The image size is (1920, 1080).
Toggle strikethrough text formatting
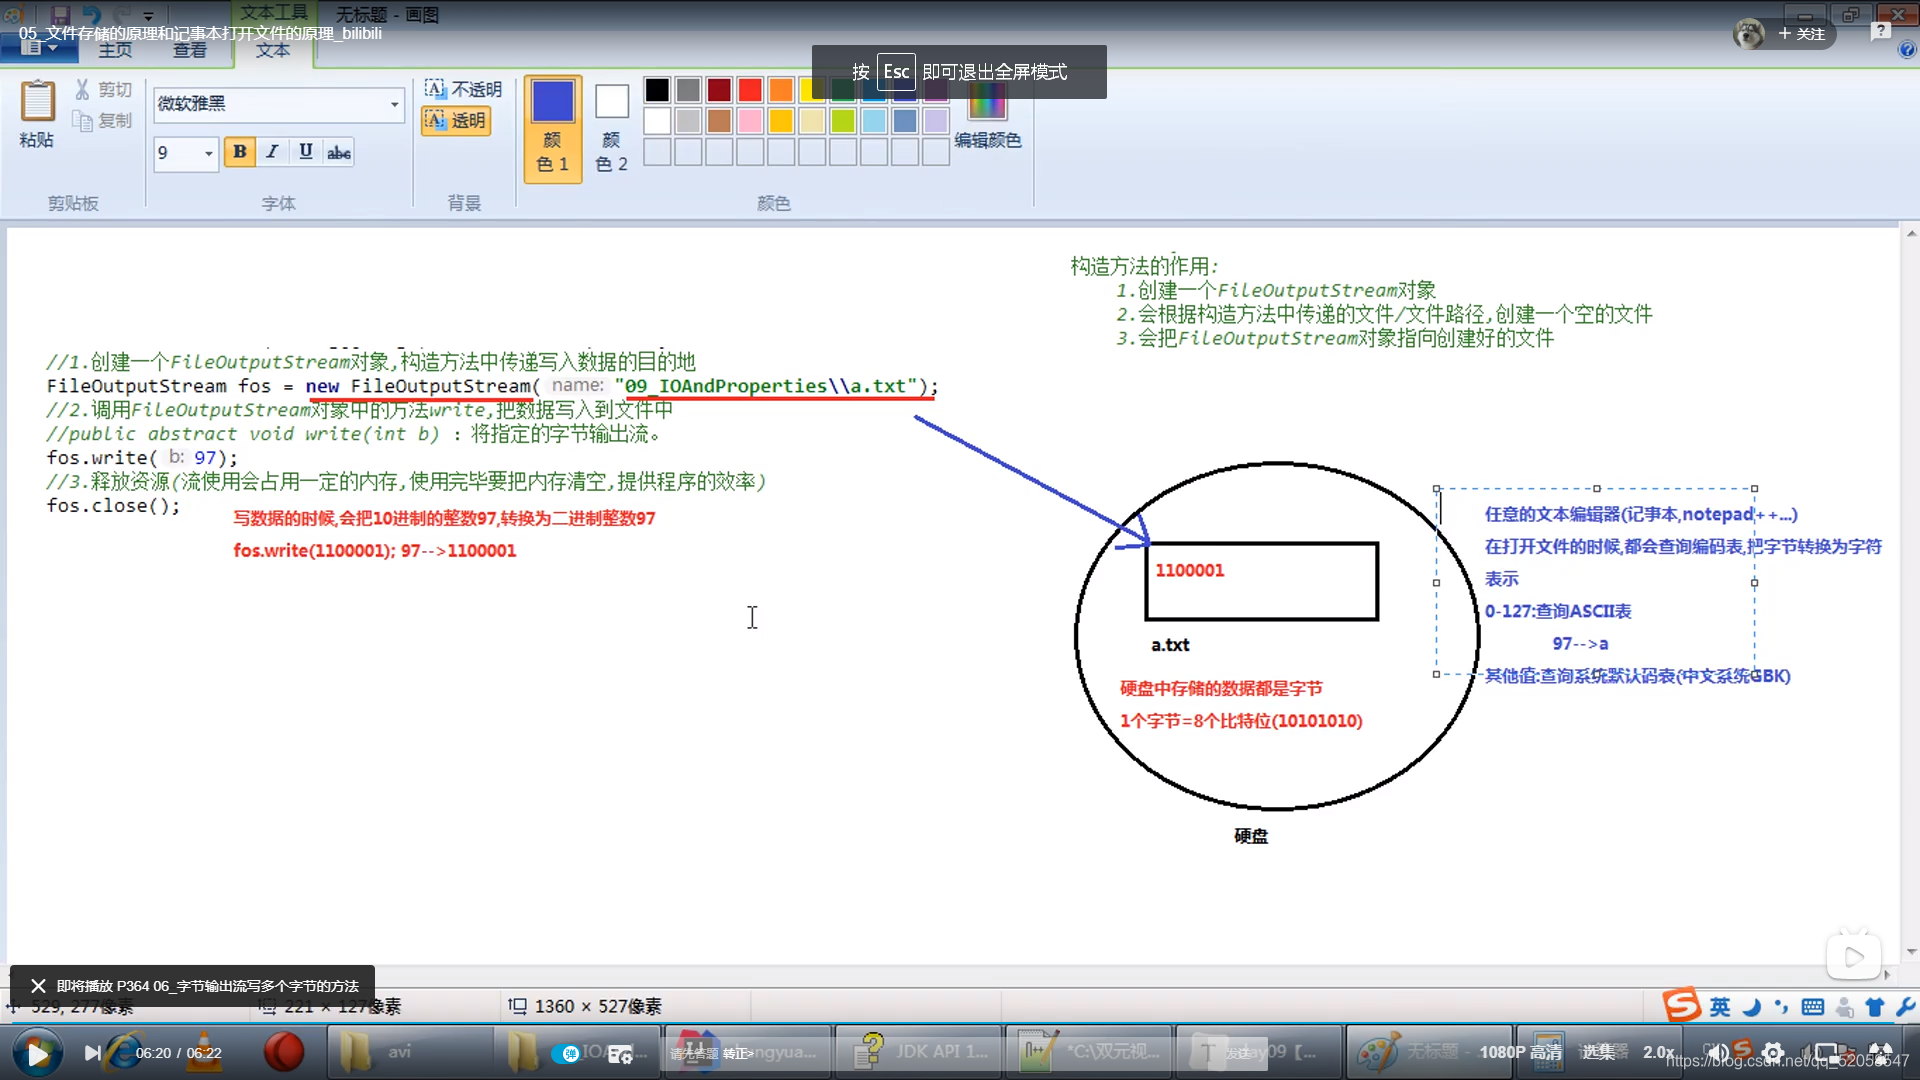point(339,152)
